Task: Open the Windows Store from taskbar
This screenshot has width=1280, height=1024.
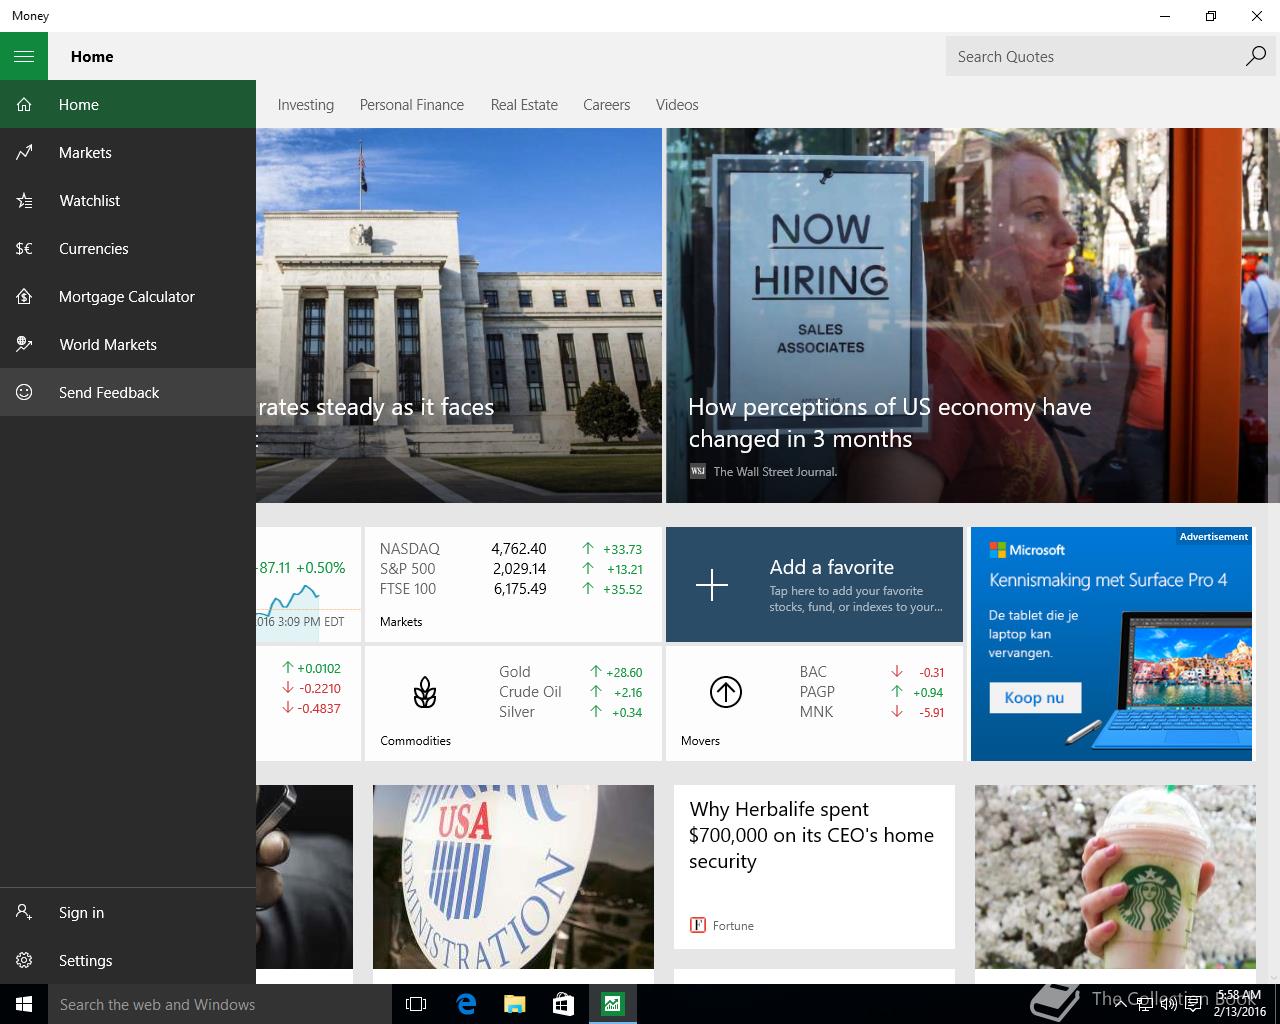Action: click(x=563, y=1004)
